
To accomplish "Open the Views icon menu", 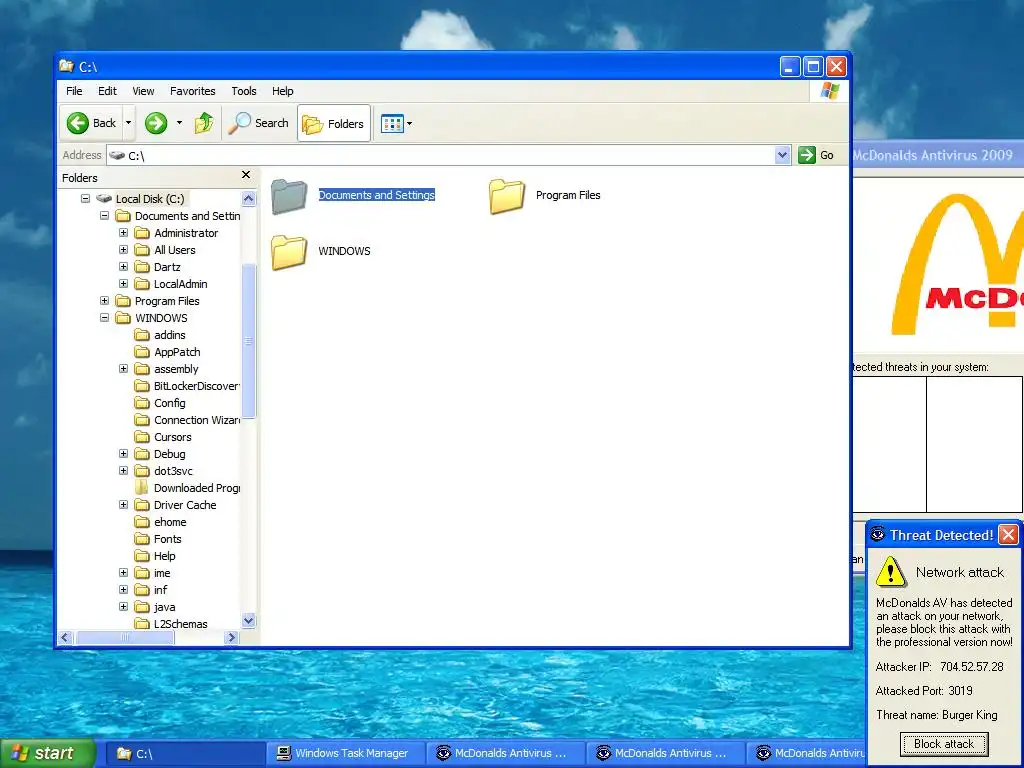I will [x=392, y=123].
